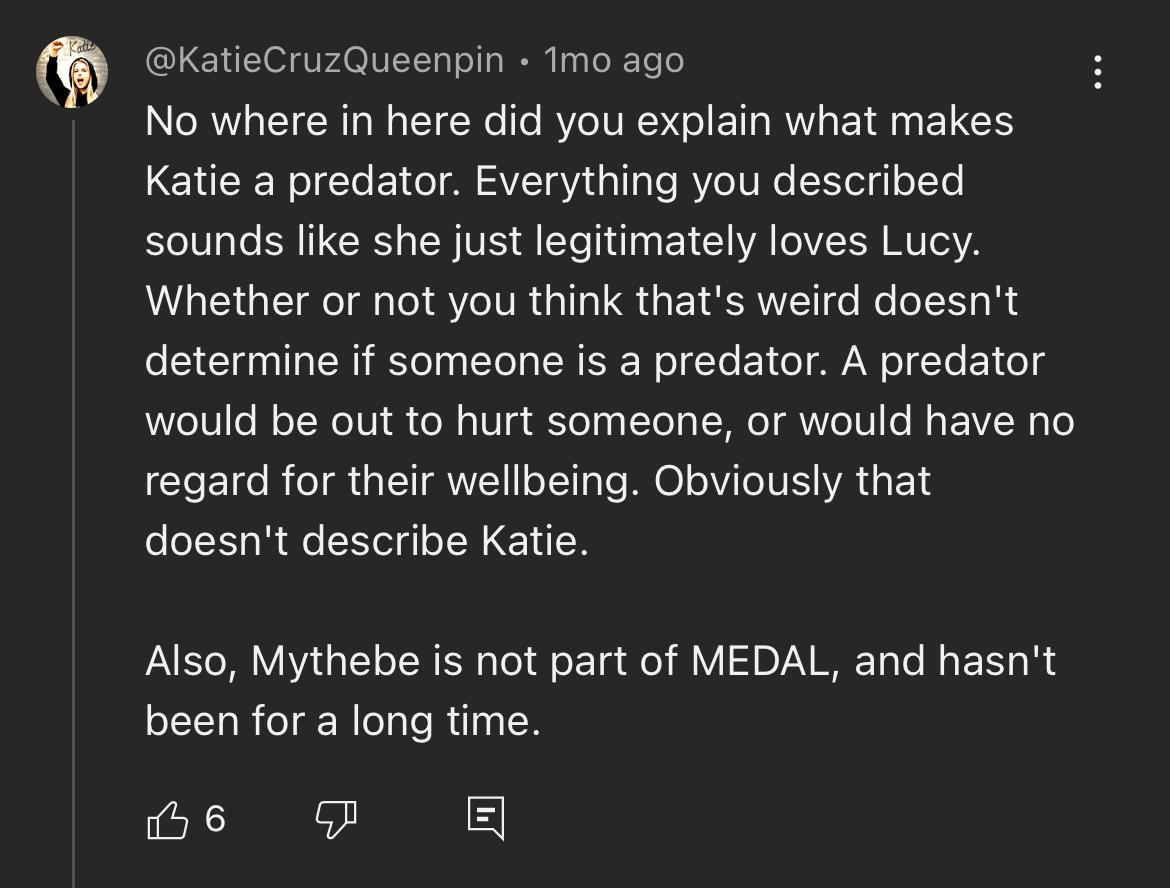The image size is (1170, 888).
Task: Click the reply speech-bubble icon
Action: [x=486, y=819]
